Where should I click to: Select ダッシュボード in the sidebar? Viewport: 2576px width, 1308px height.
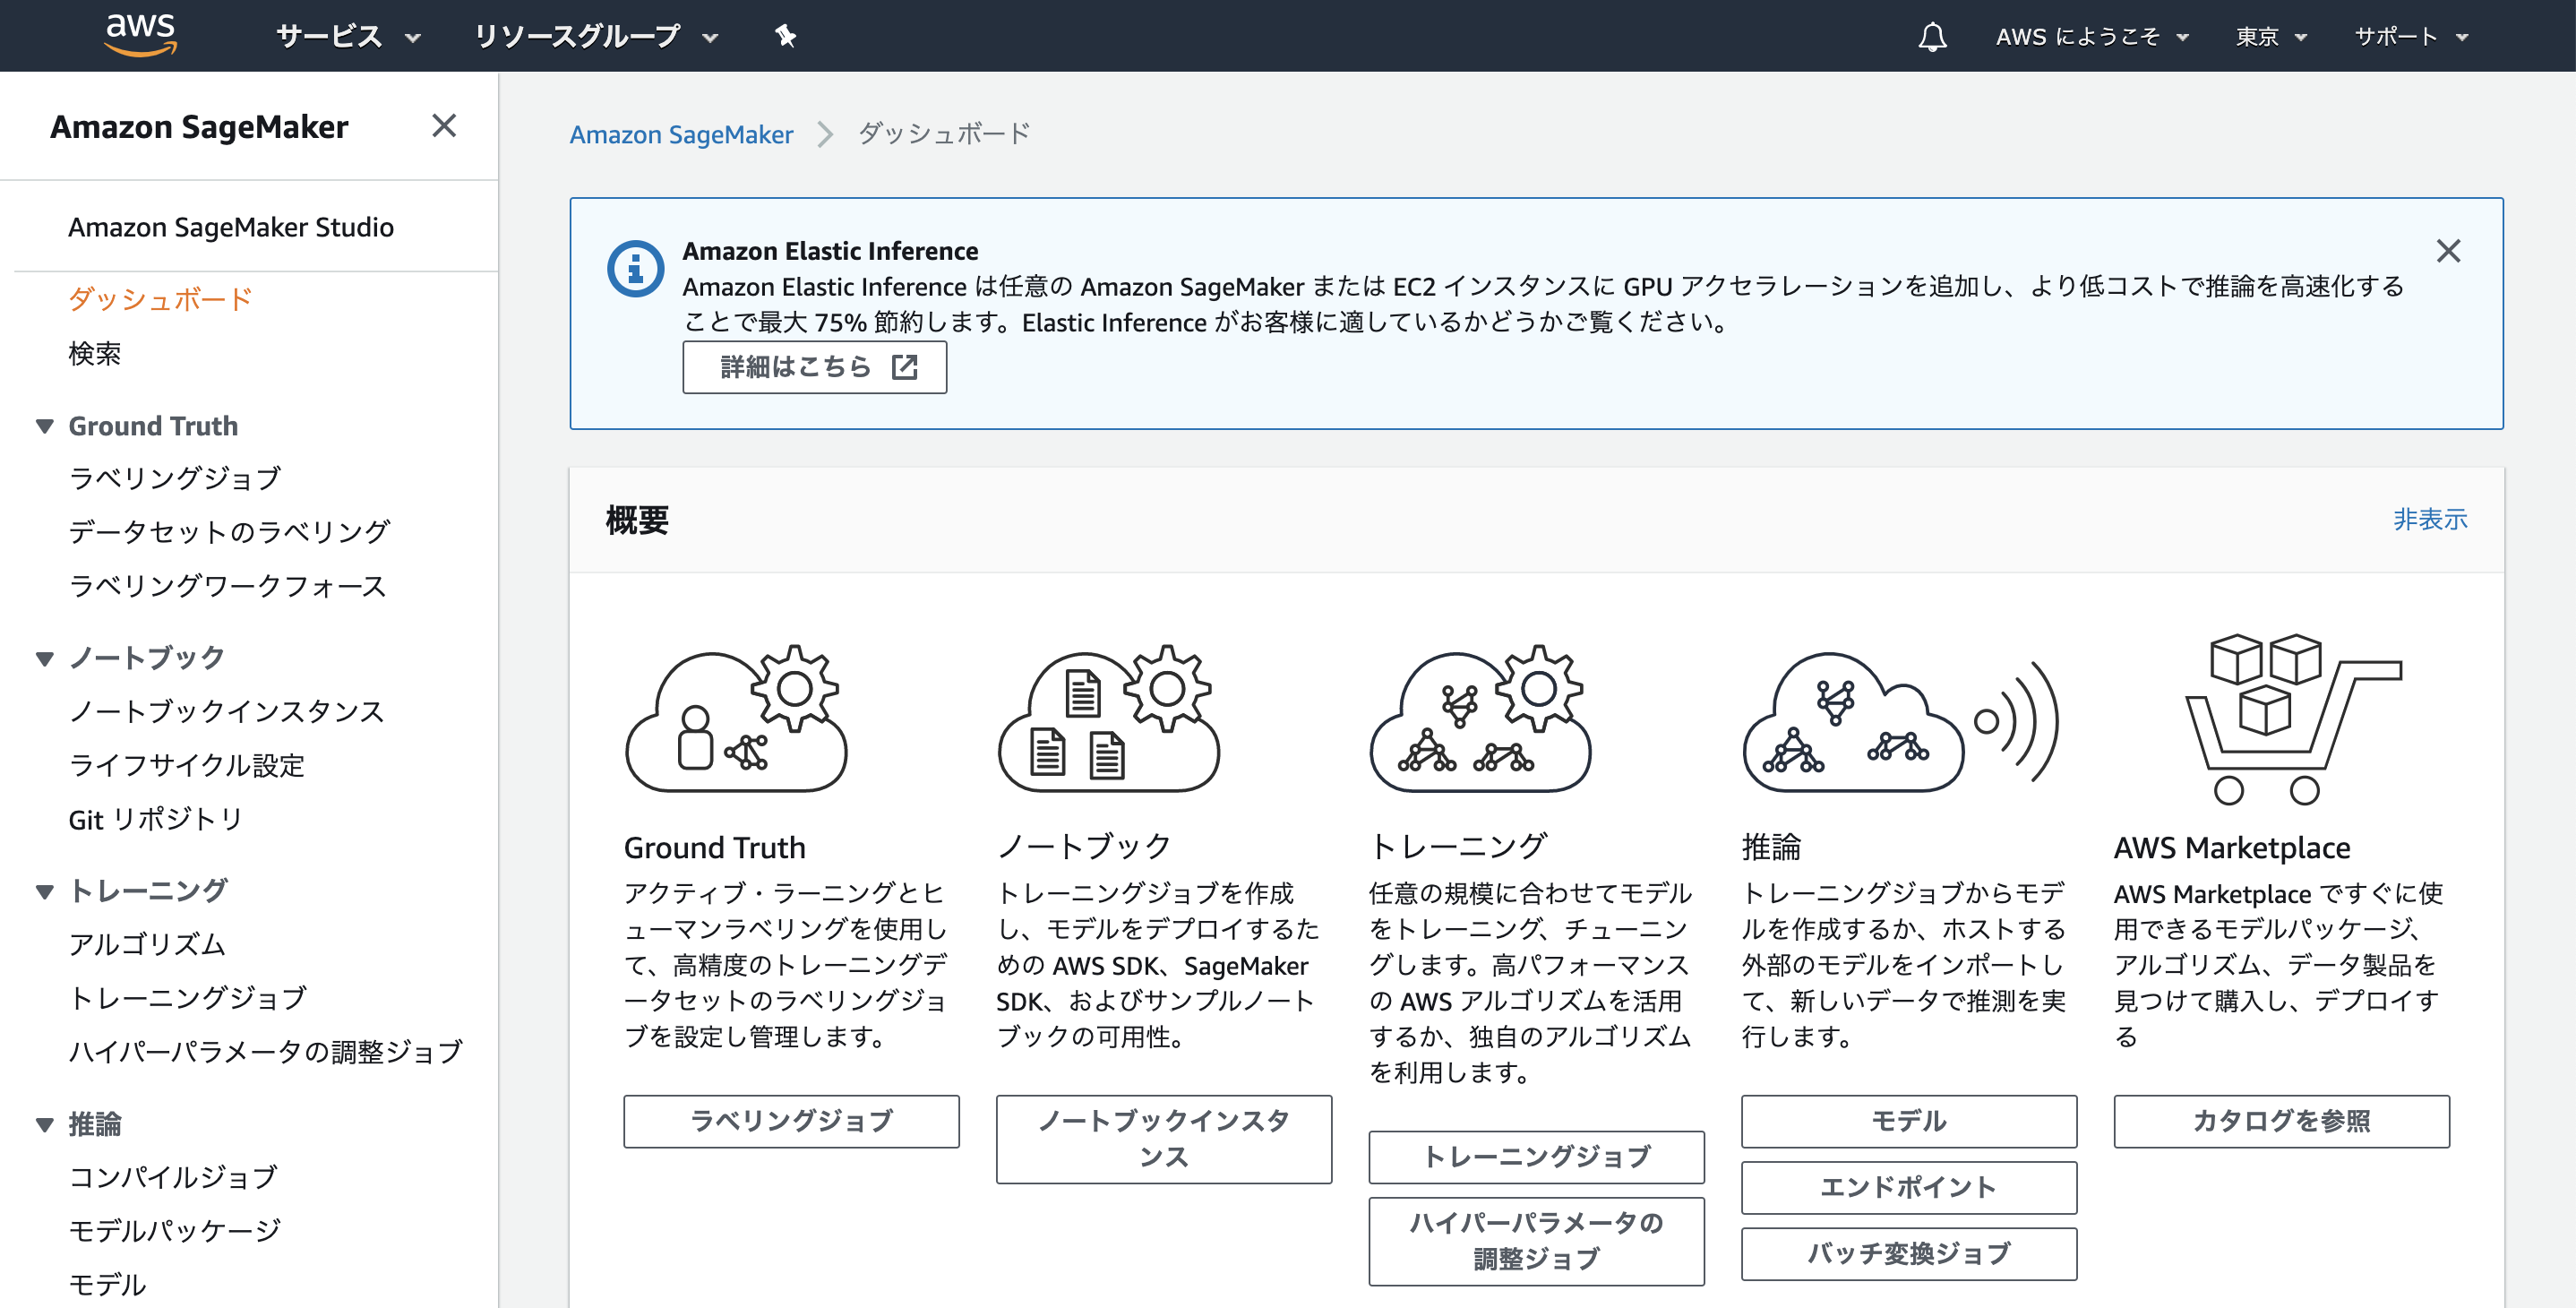tap(160, 299)
